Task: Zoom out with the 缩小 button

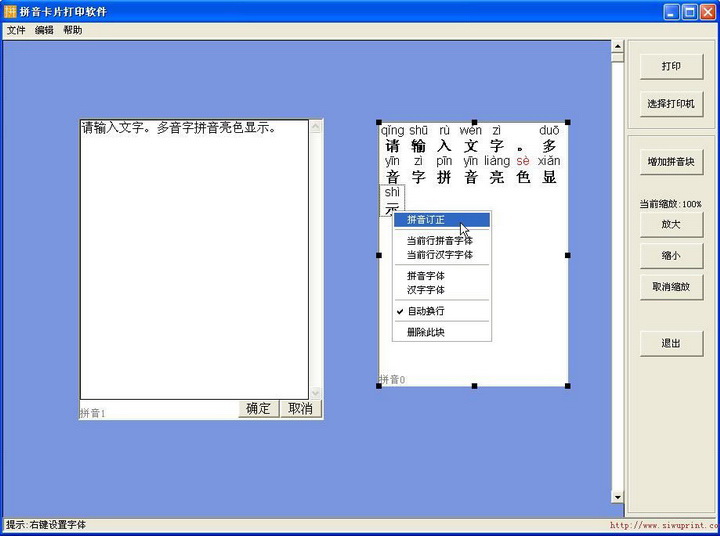Action: 671,256
